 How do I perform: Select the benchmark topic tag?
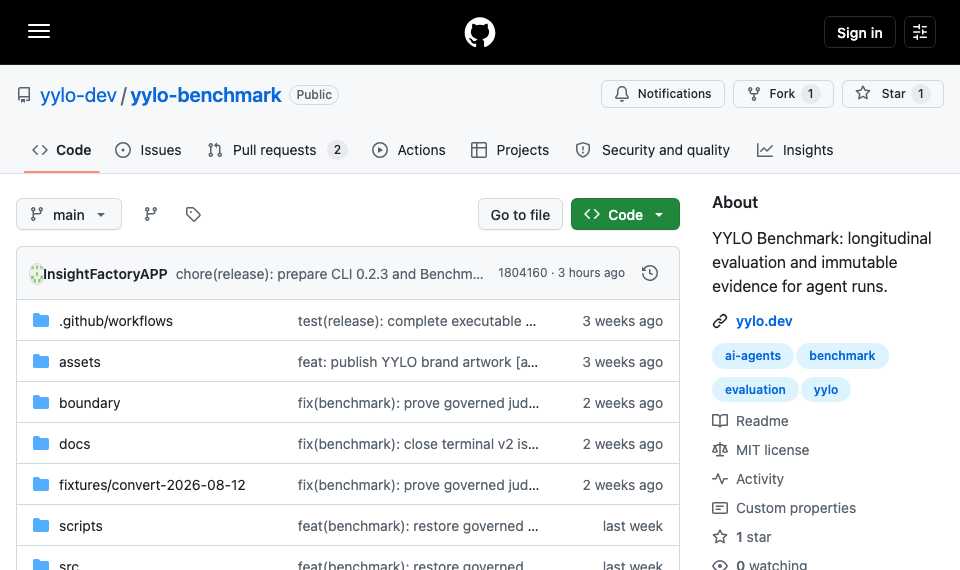click(842, 356)
